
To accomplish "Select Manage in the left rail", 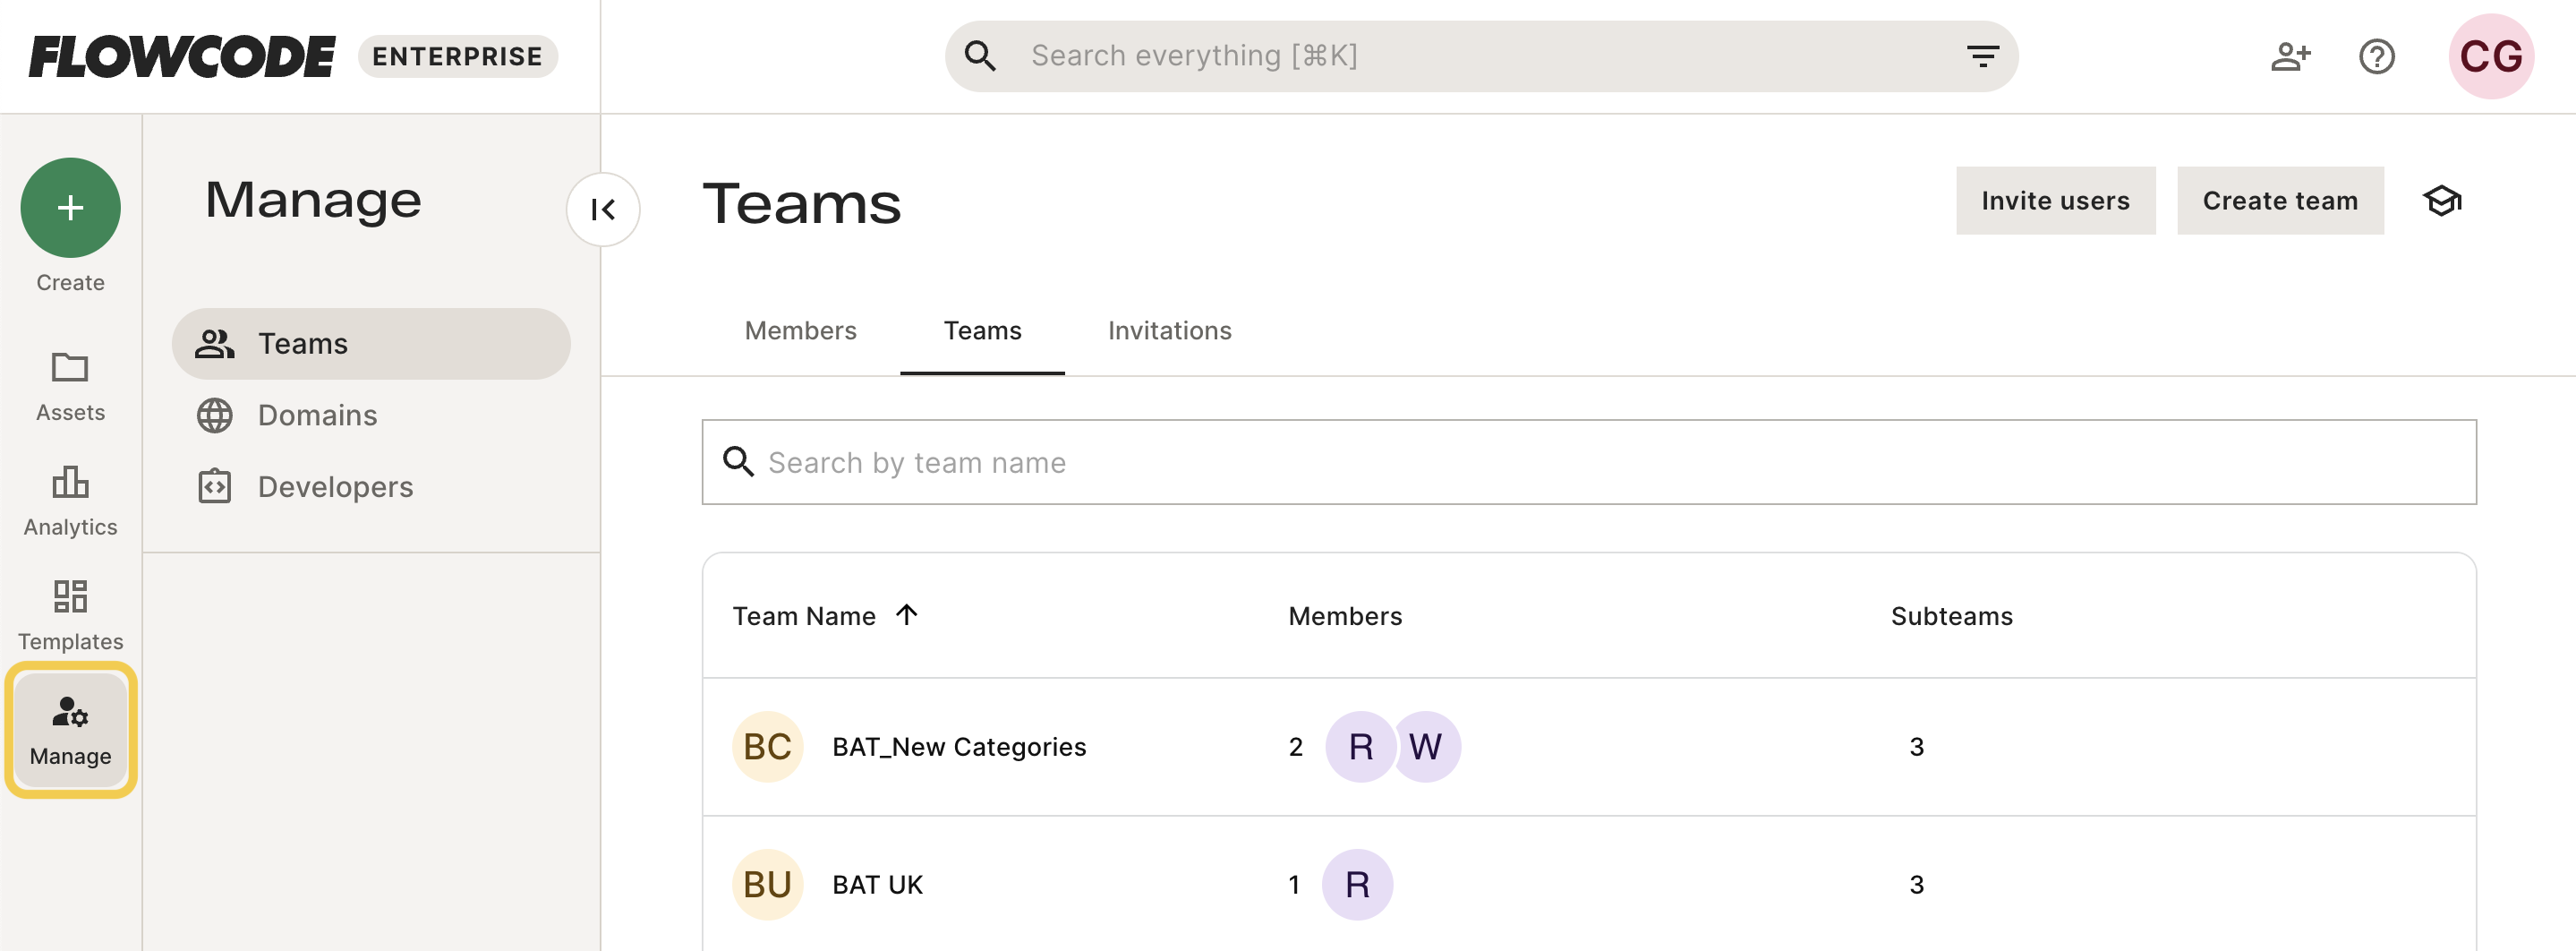I will pos(70,730).
